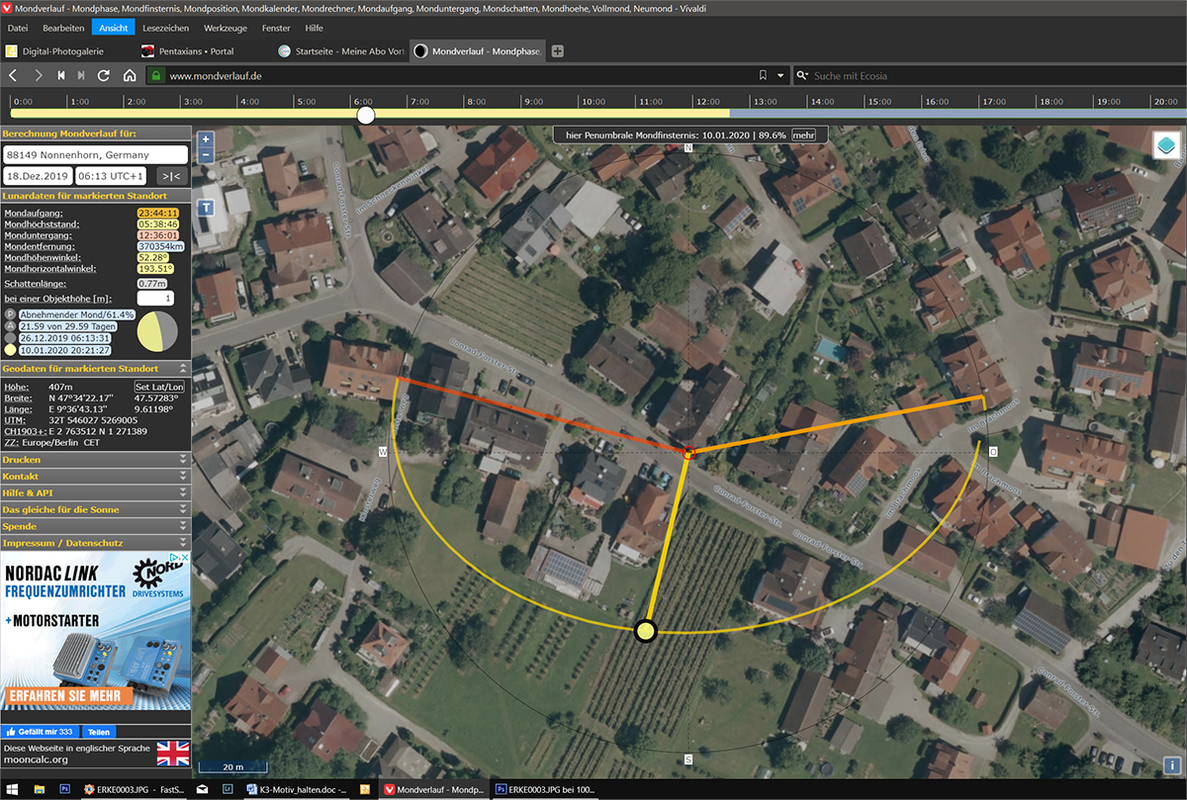The width and height of the screenshot is (1187, 800).
Task: Click the moon phase diagram
Action: pyautogui.click(x=158, y=332)
